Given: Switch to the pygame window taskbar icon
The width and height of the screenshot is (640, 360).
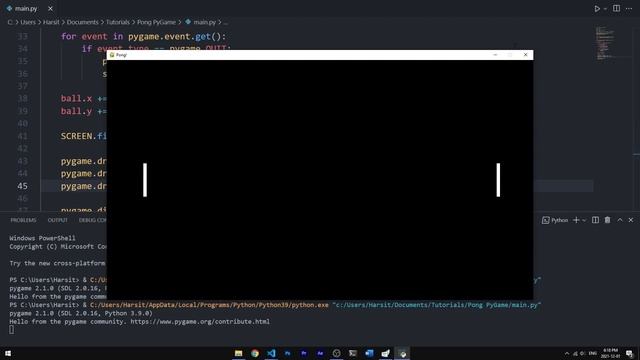Looking at the screenshot, I should click(402, 353).
